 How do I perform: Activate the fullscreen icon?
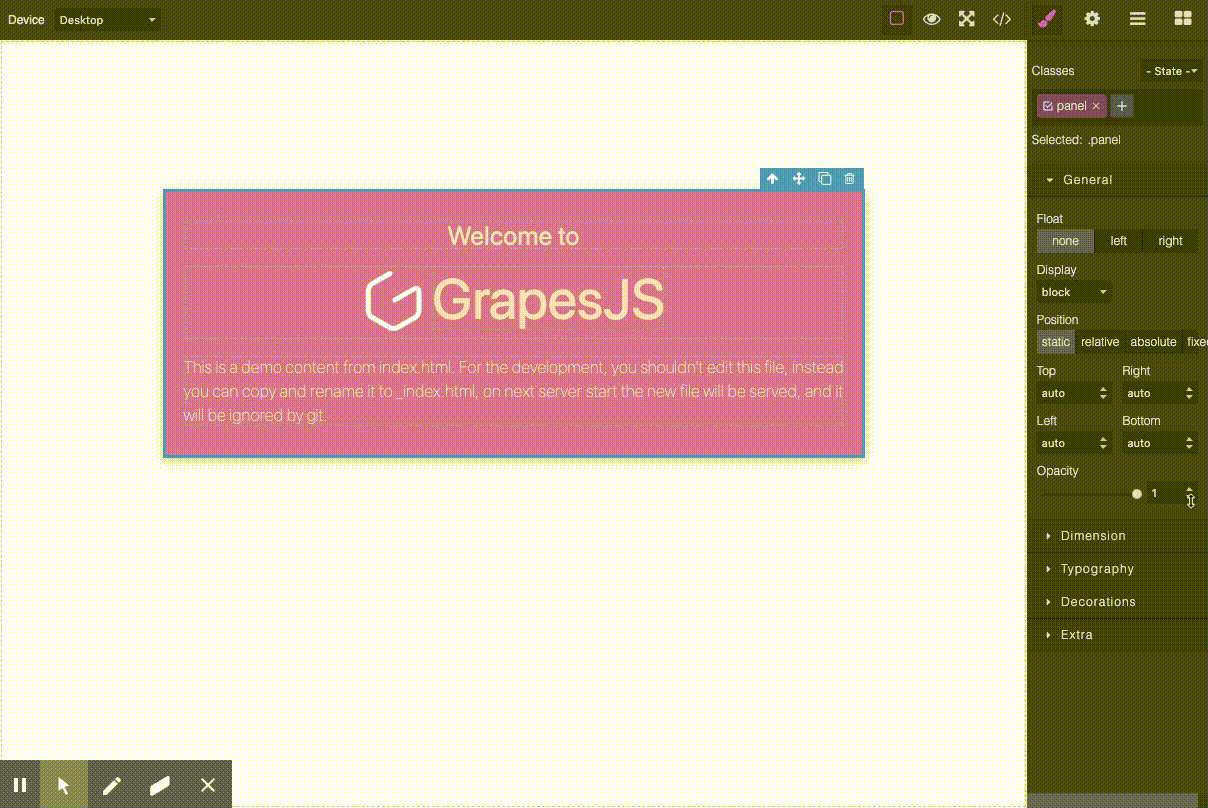(x=967, y=19)
